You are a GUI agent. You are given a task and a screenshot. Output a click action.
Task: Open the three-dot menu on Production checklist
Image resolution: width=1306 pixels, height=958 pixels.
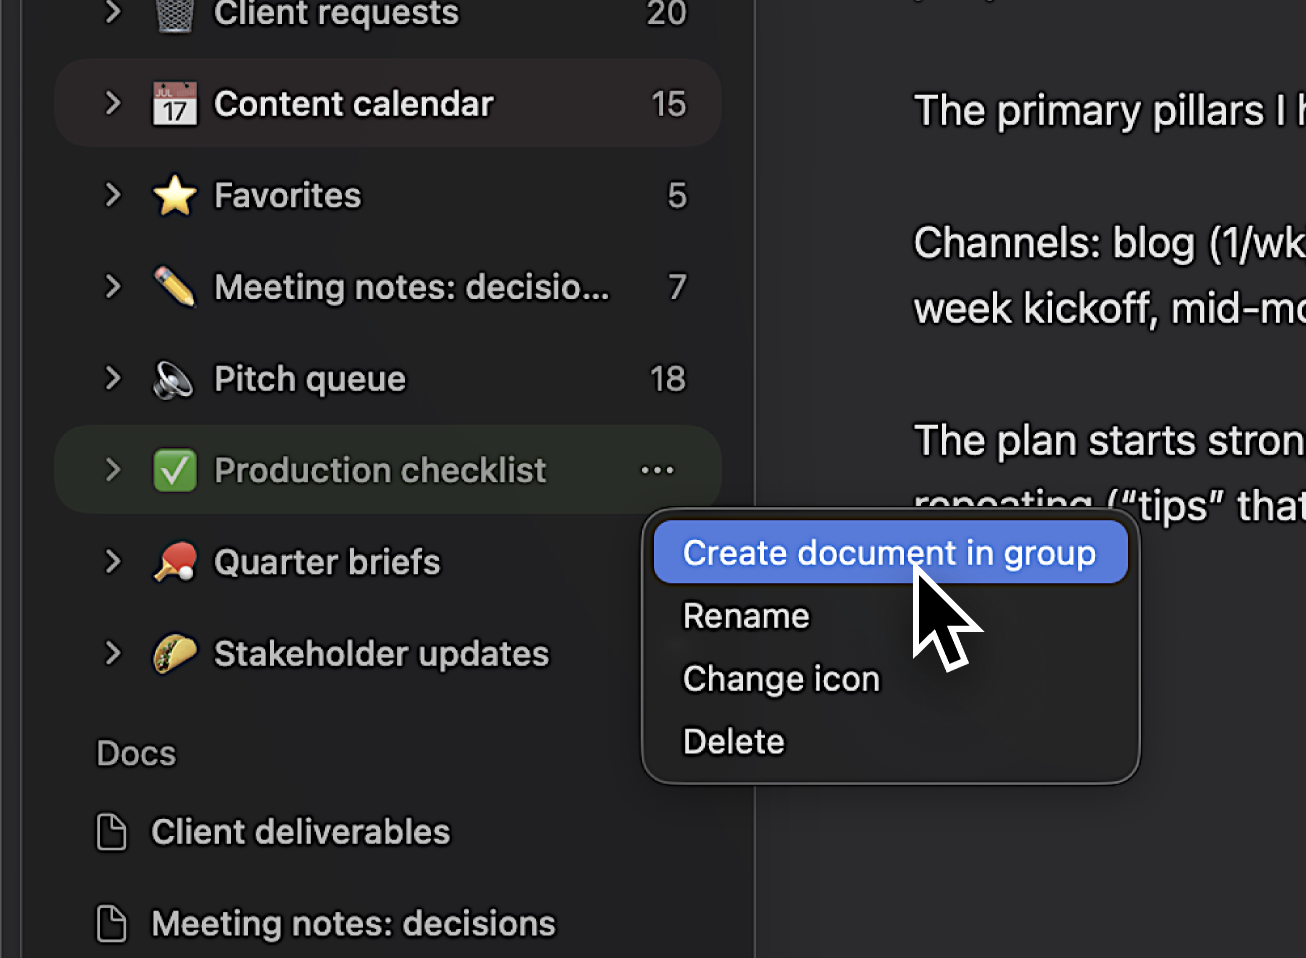tap(657, 471)
